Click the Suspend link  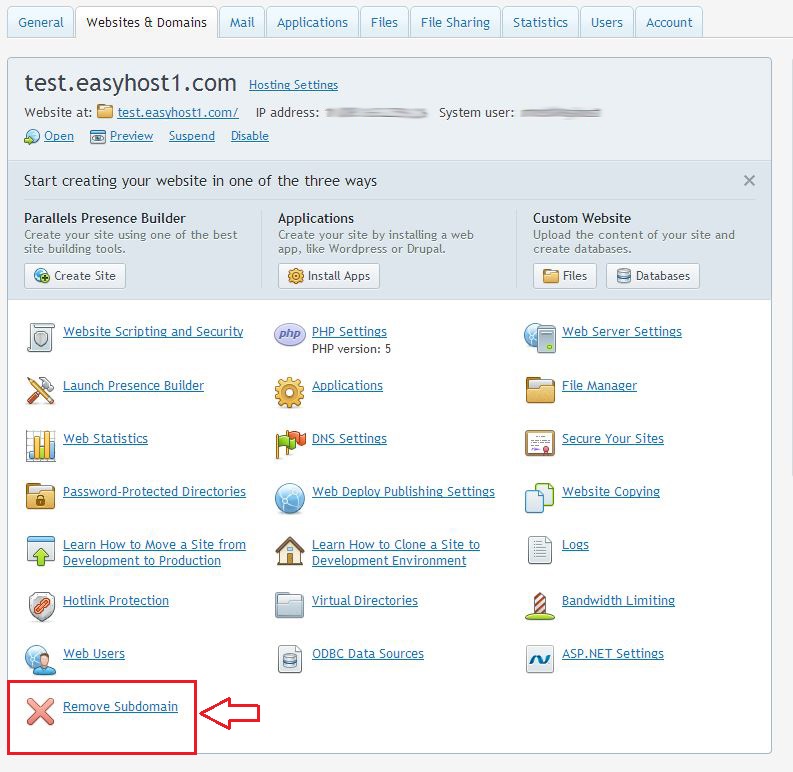192,136
